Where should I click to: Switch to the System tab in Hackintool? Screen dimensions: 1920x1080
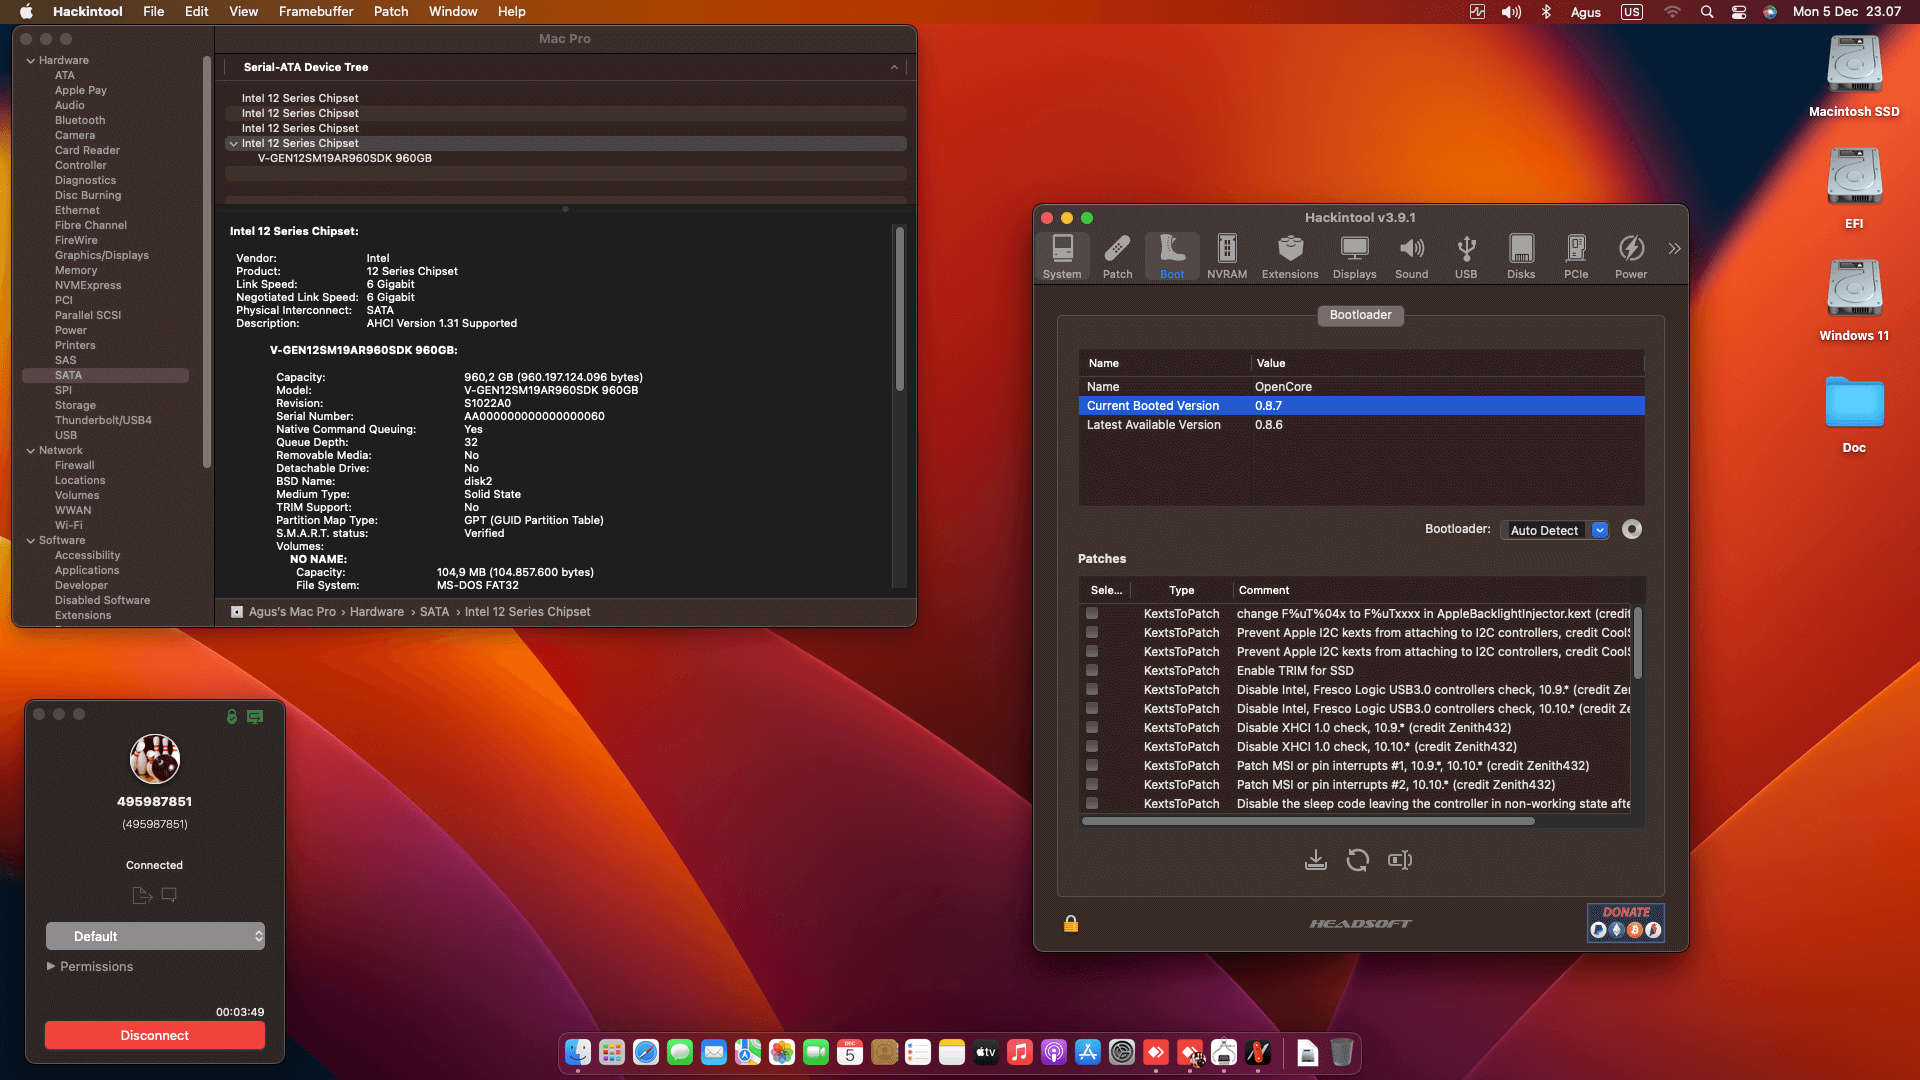coord(1062,256)
